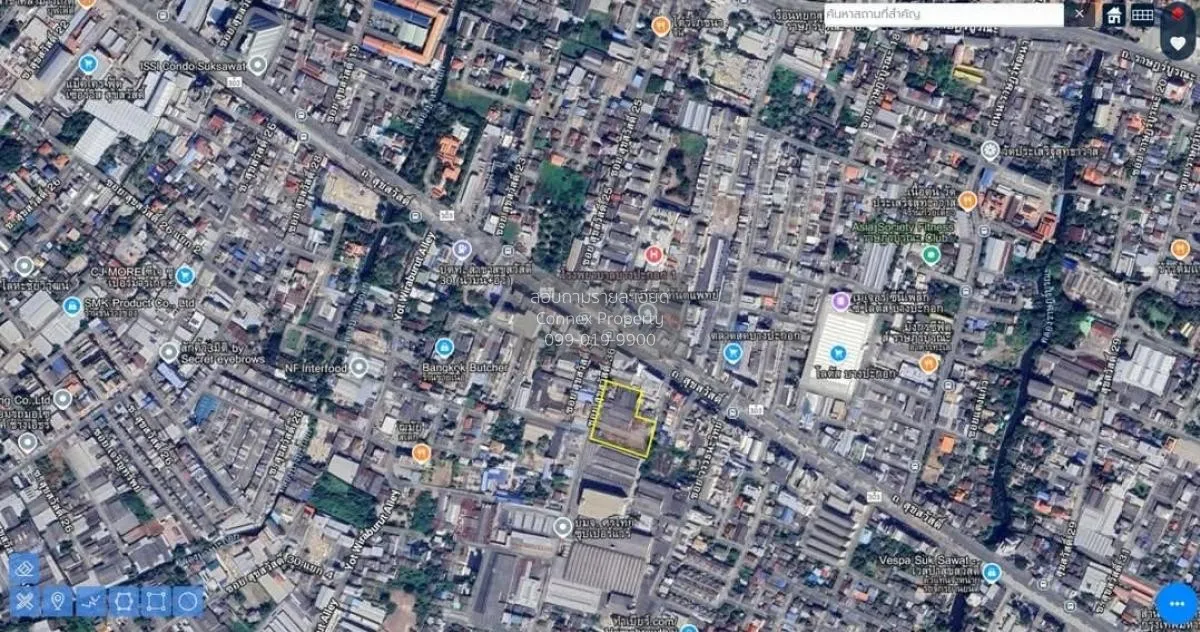Select the pin marker drawing tool
Image resolution: width=1200 pixels, height=632 pixels.
tap(60, 600)
